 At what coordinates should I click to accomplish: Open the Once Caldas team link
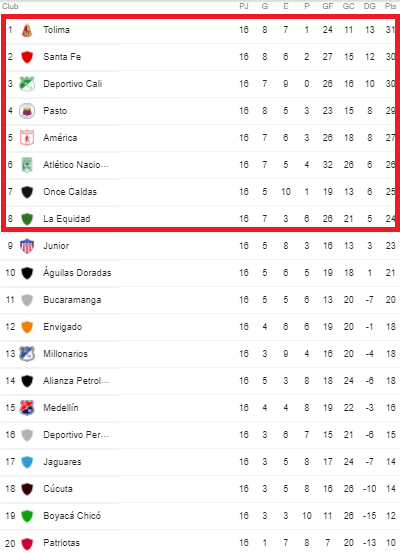tap(70, 192)
